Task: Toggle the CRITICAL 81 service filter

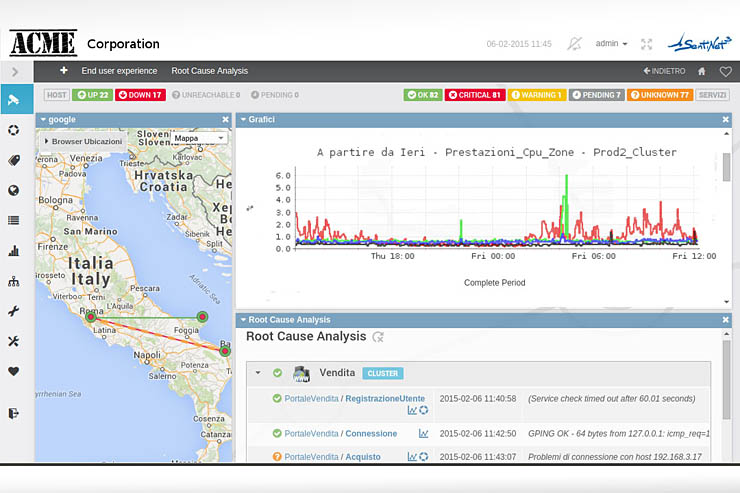Action: (474, 95)
